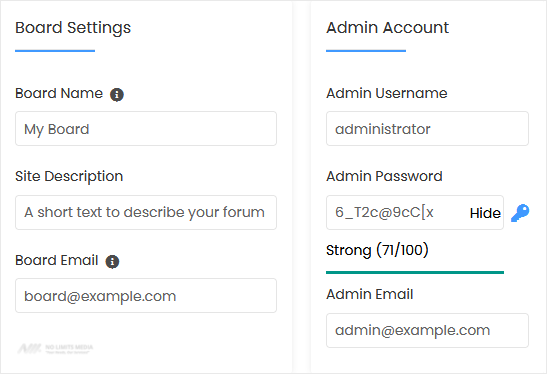Click the Admin Account section heading
The width and height of the screenshot is (547, 374).
tap(387, 28)
